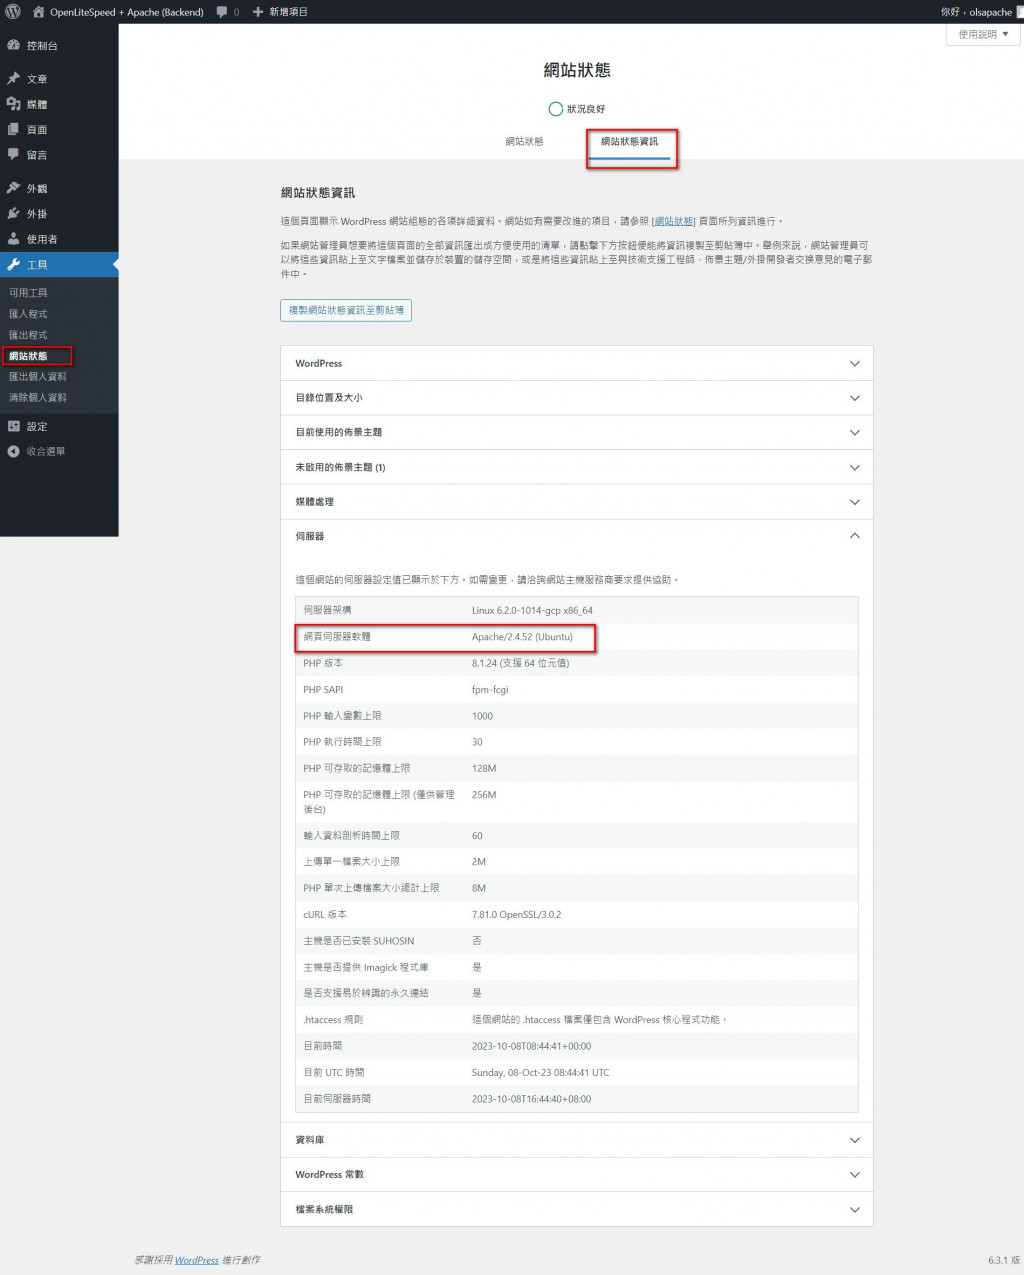Select the 狀況良好 status indicator
1024x1275 pixels.
[x=576, y=109]
